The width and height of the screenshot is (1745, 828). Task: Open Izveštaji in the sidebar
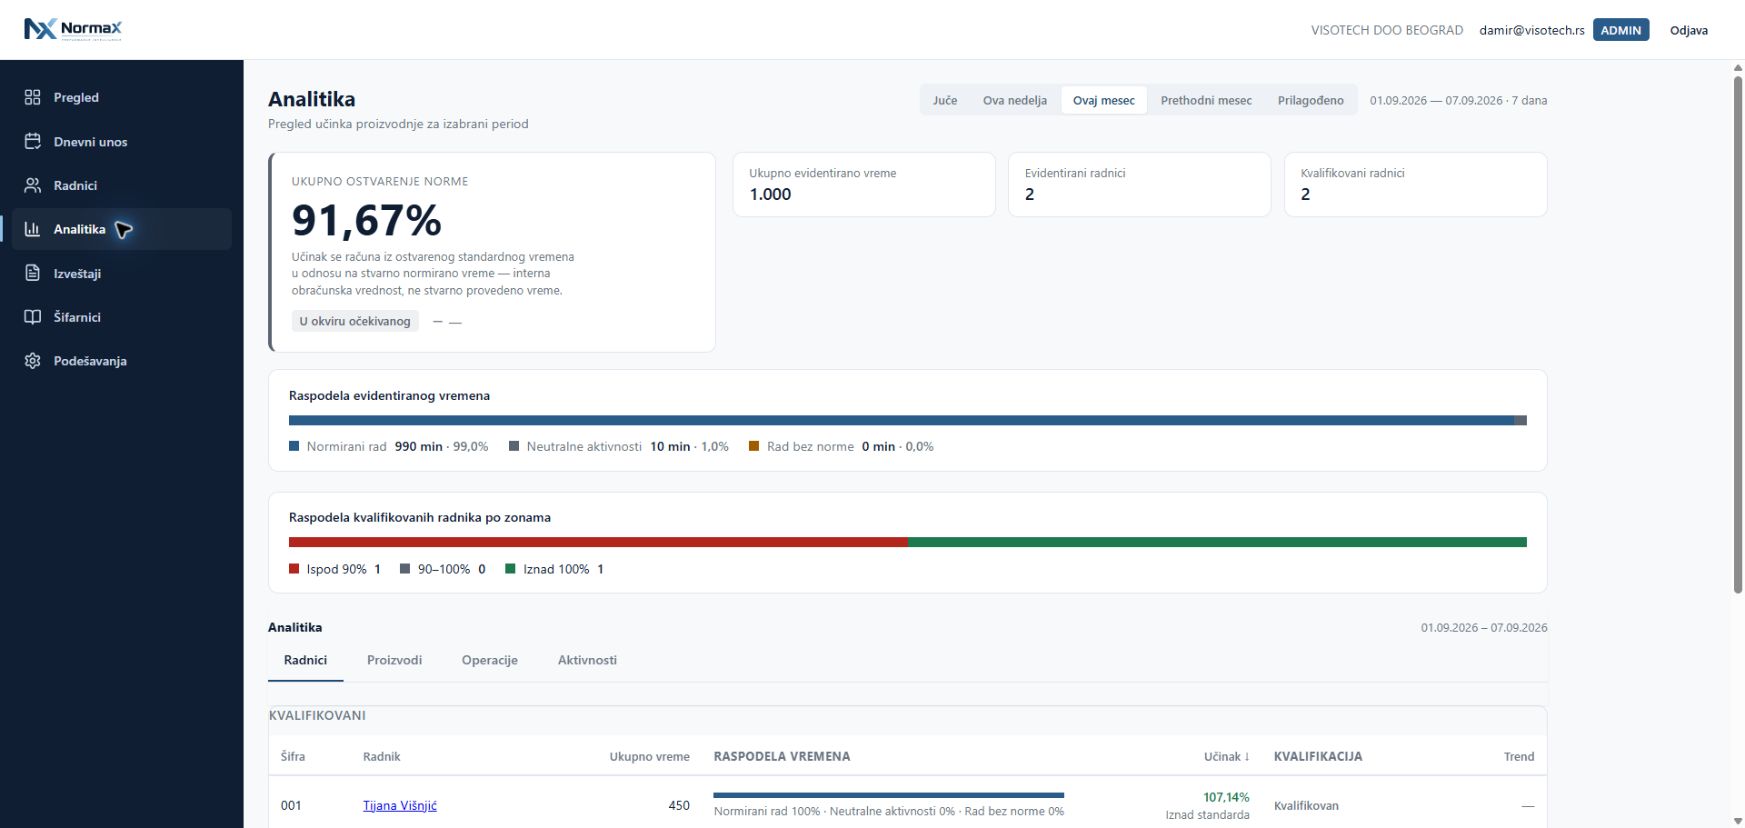point(121,273)
